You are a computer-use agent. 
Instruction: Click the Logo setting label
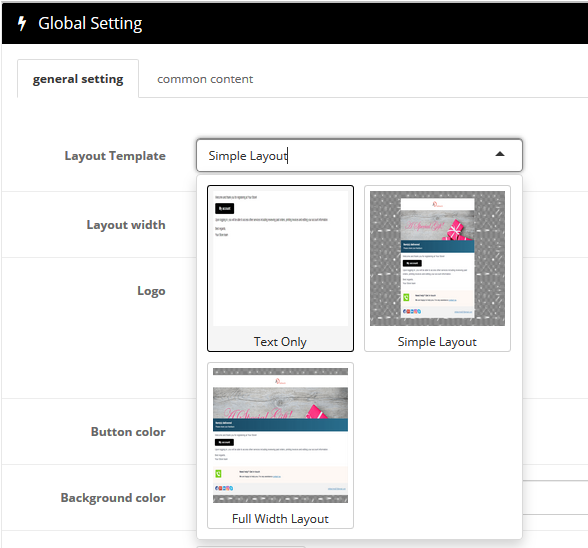152,291
